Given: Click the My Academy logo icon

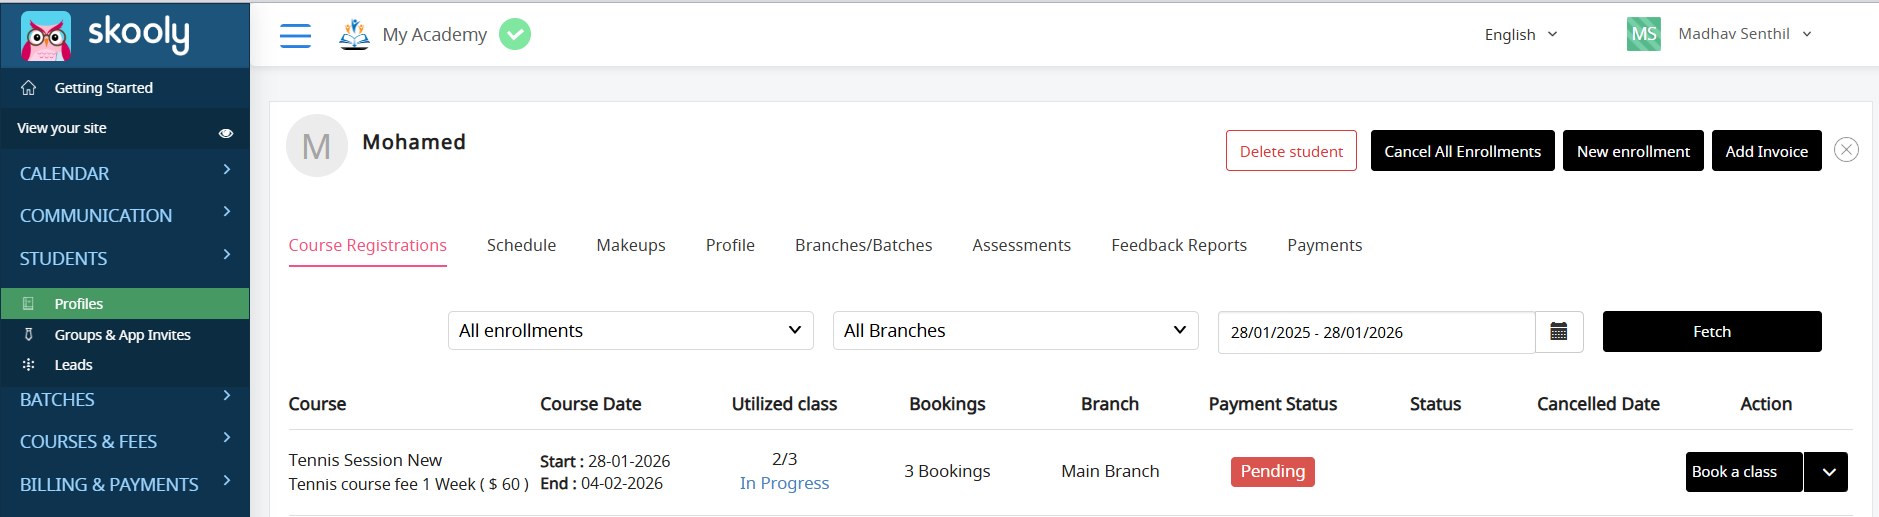Looking at the screenshot, I should click(354, 34).
